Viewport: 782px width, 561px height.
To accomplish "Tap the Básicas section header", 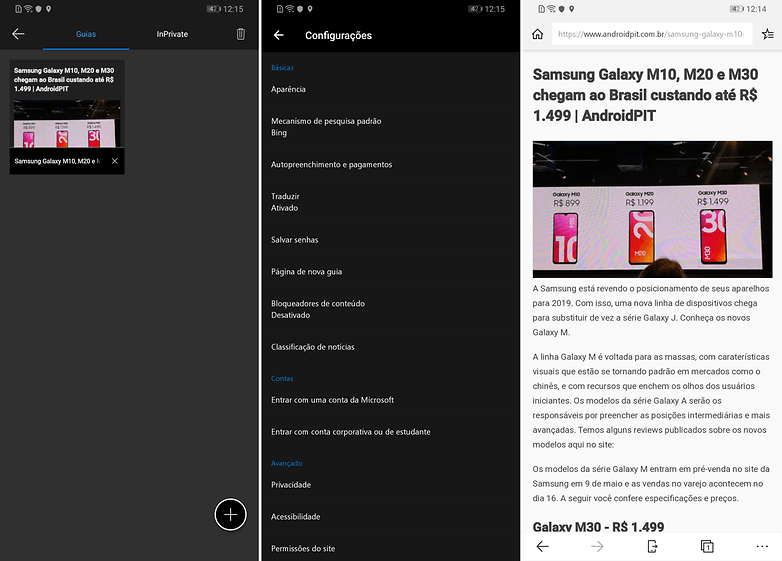I will pos(282,68).
